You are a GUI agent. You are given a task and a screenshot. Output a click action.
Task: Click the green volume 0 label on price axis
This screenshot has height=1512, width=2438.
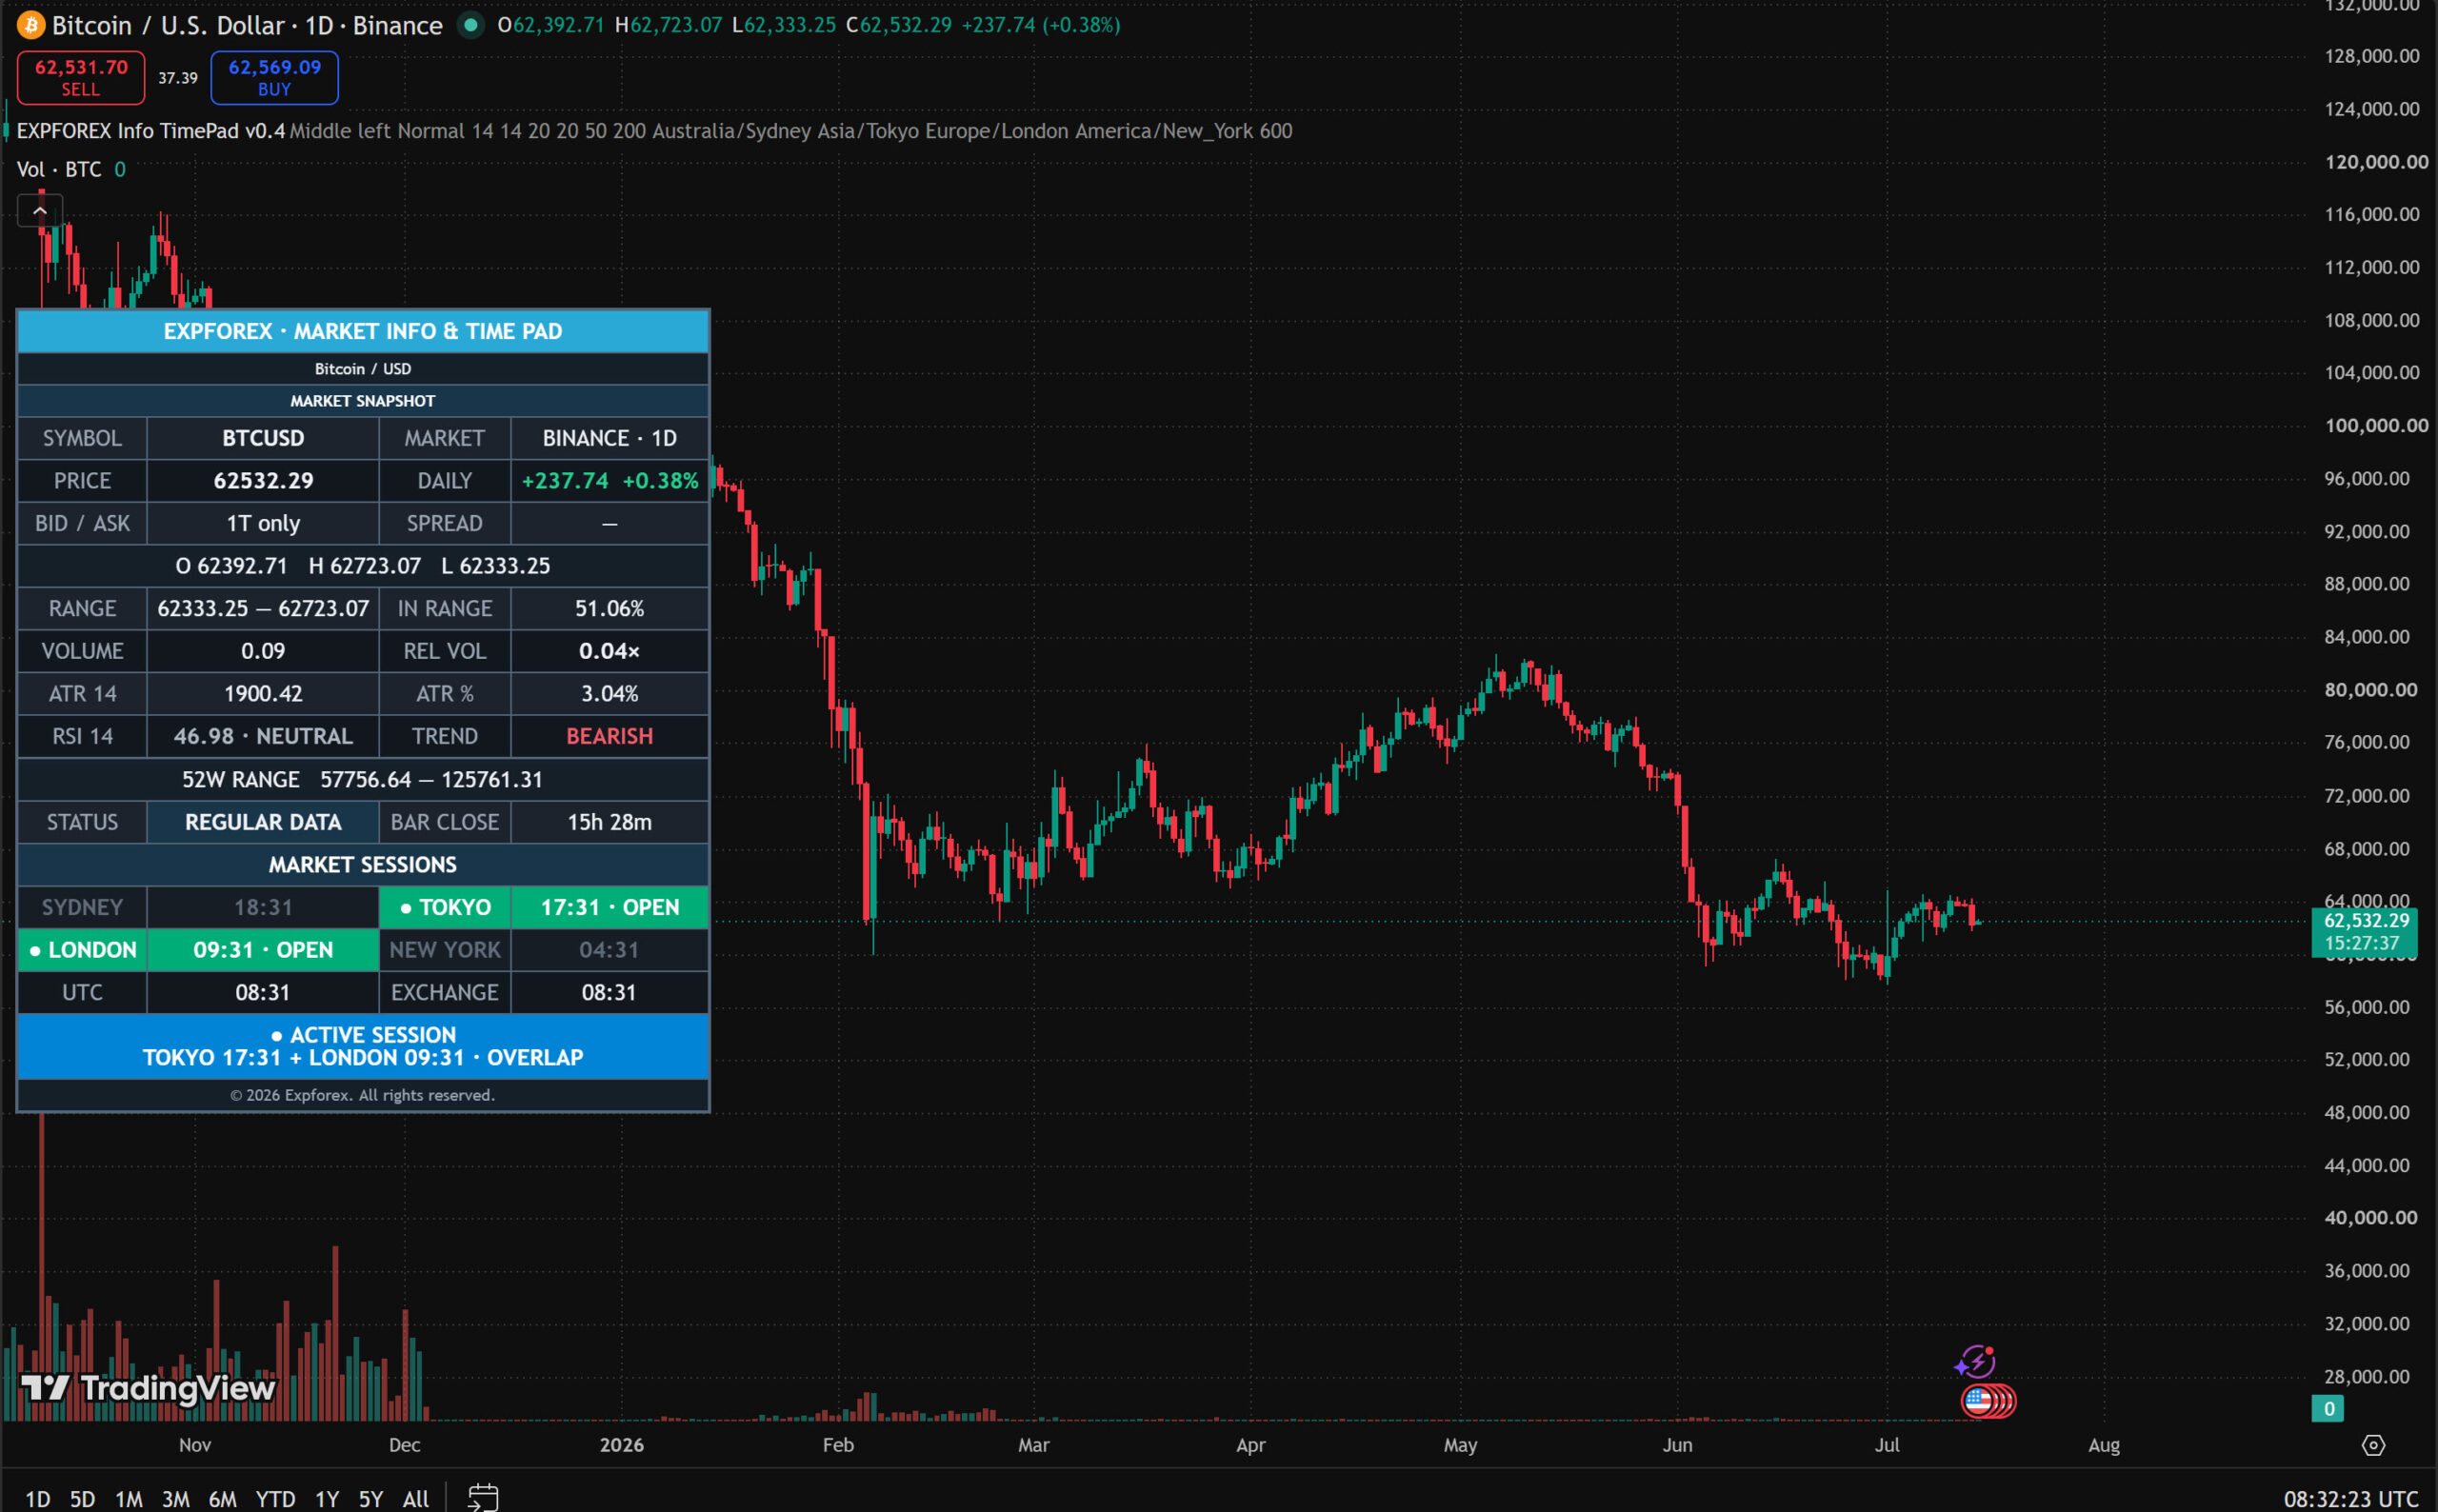2328,1408
